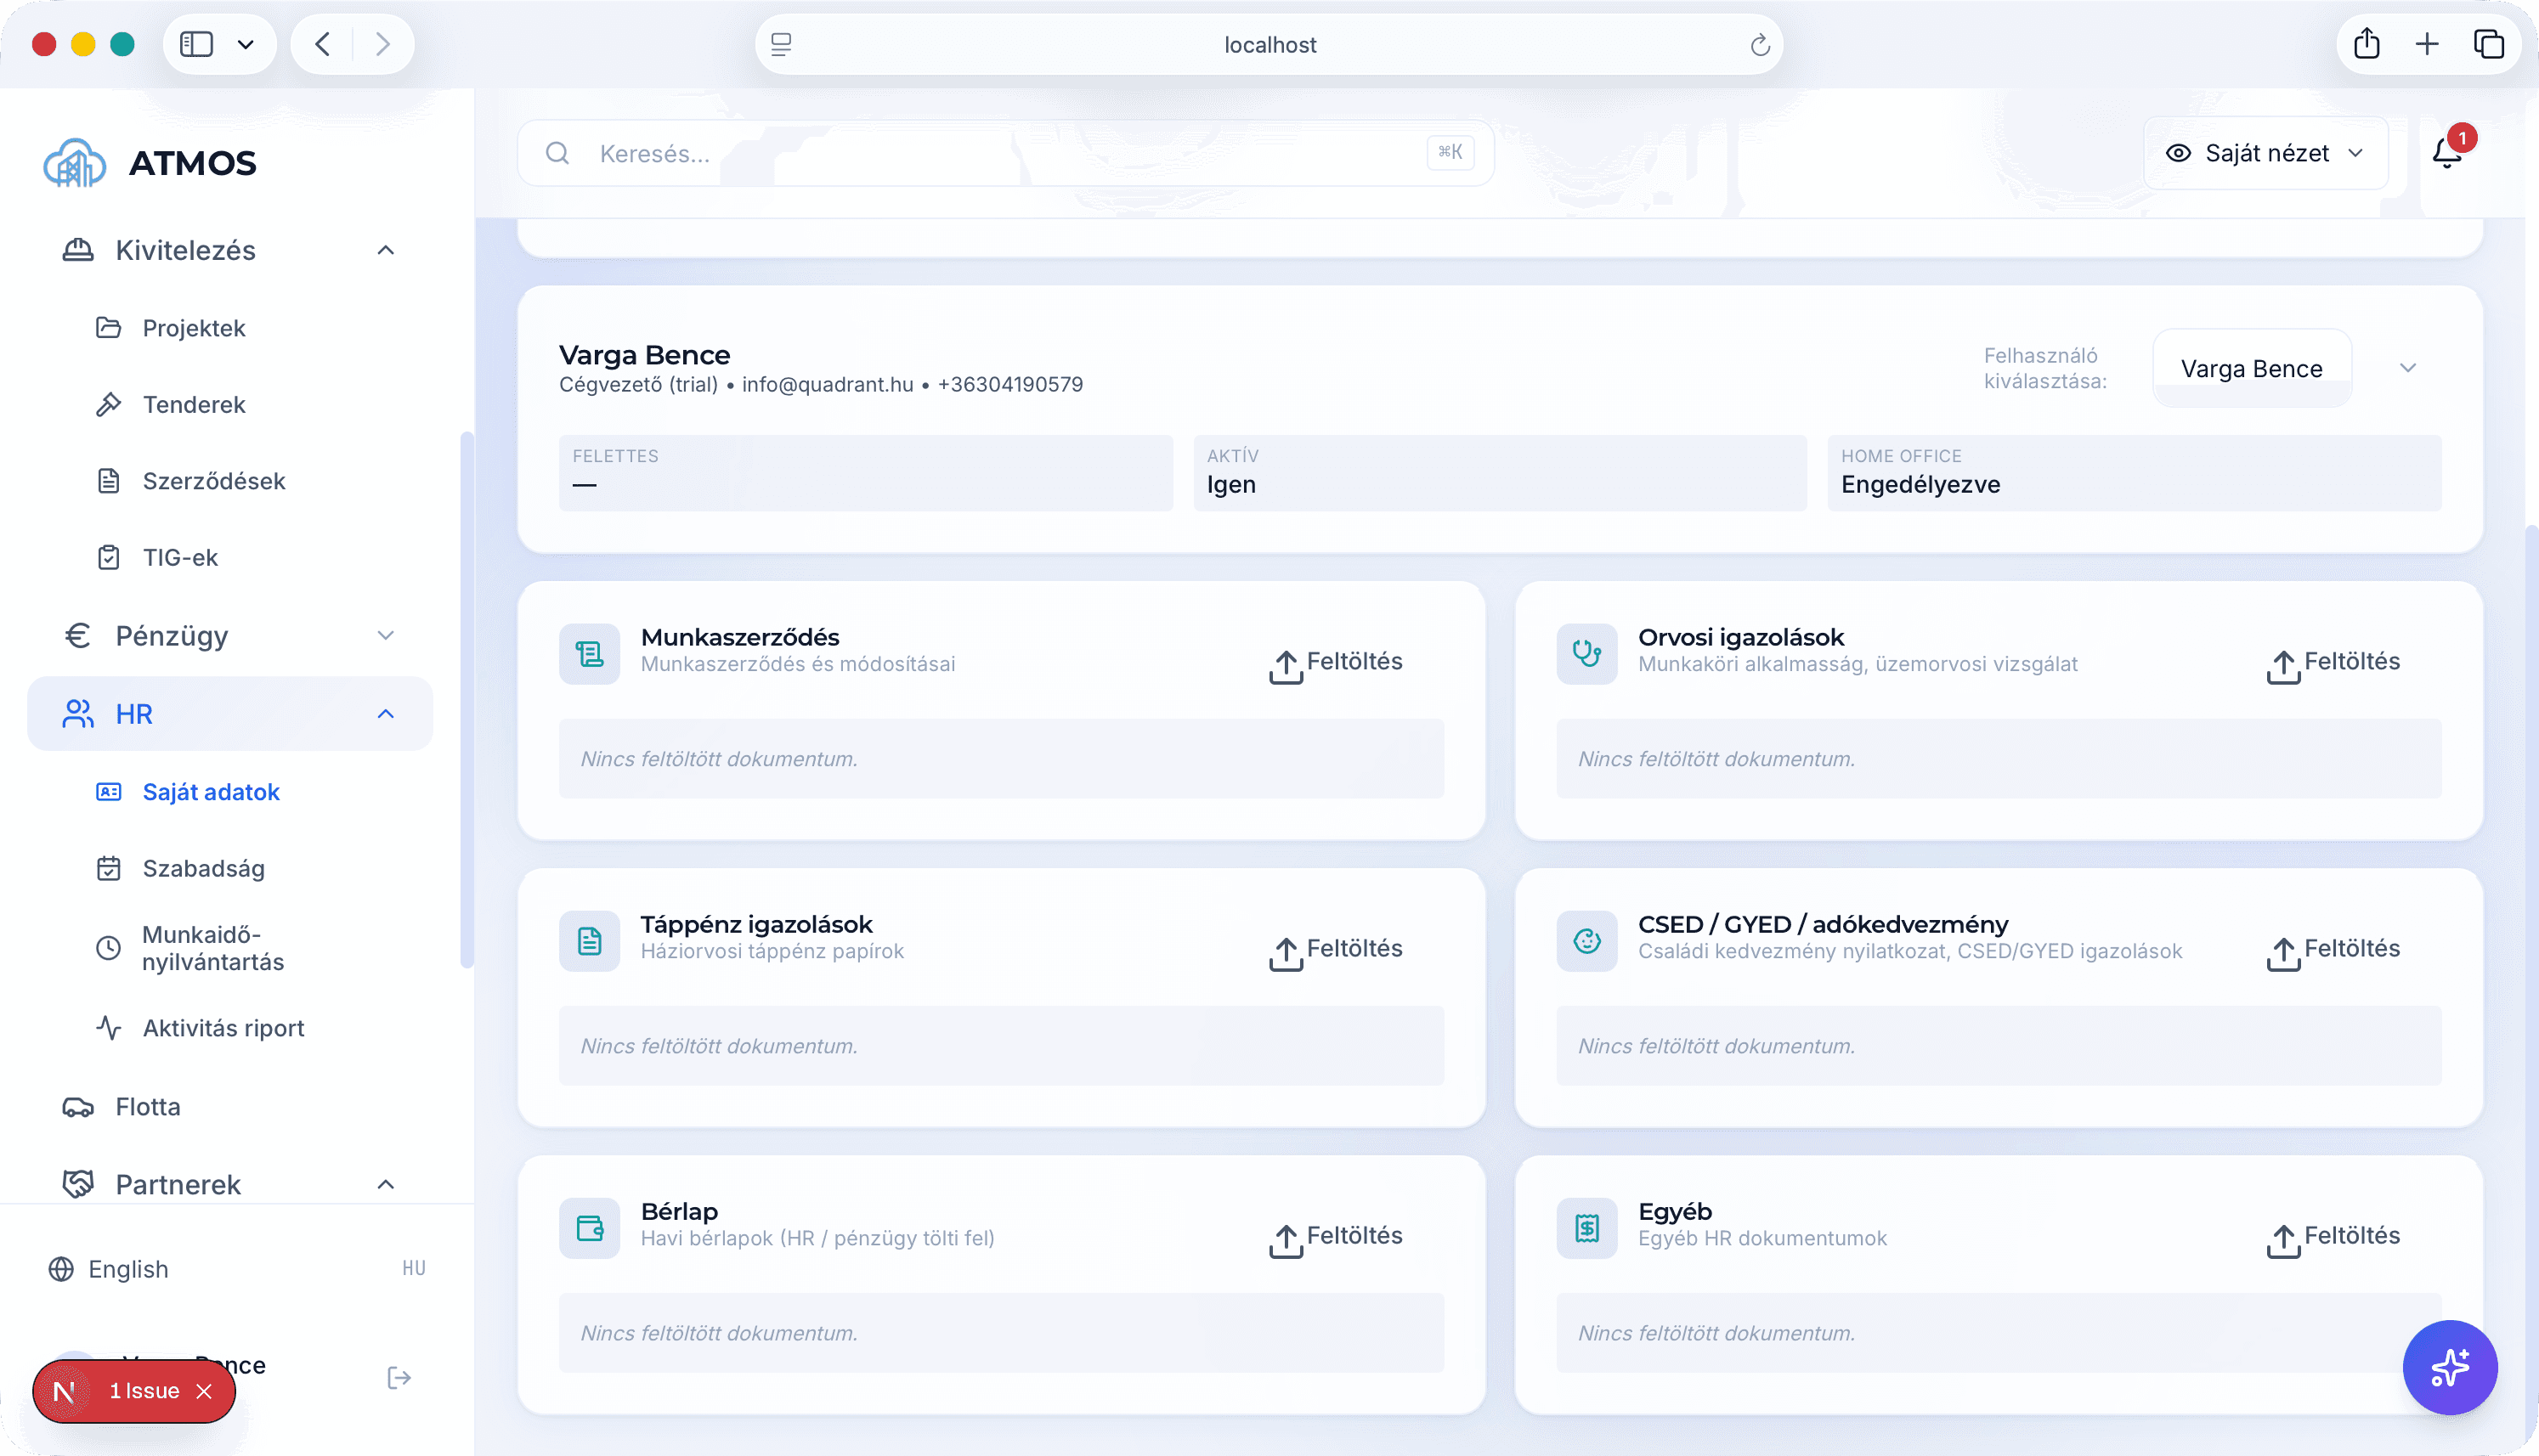This screenshot has height=1456, width=2539.
Task: Click the N logo on the issue badge
Action: pos(65,1391)
